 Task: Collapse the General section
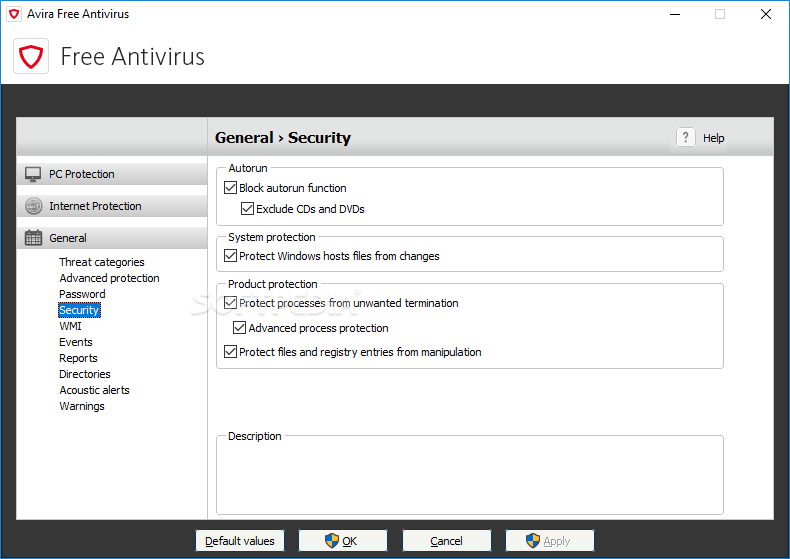tap(112, 238)
